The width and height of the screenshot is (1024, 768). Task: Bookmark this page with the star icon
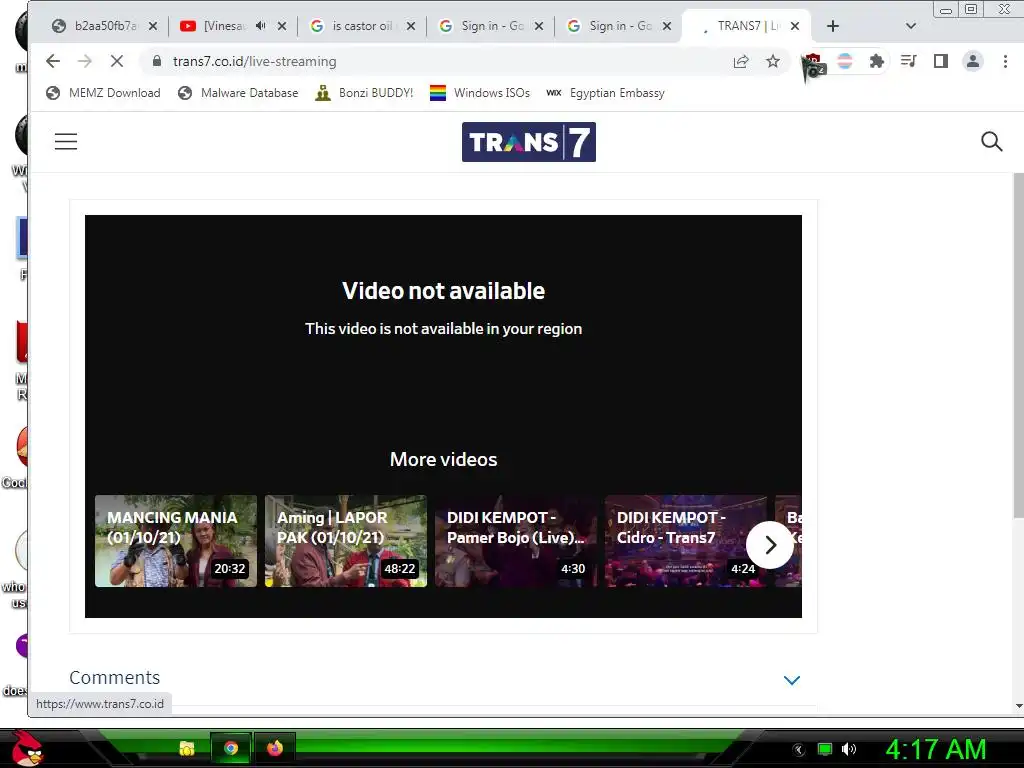[773, 61]
